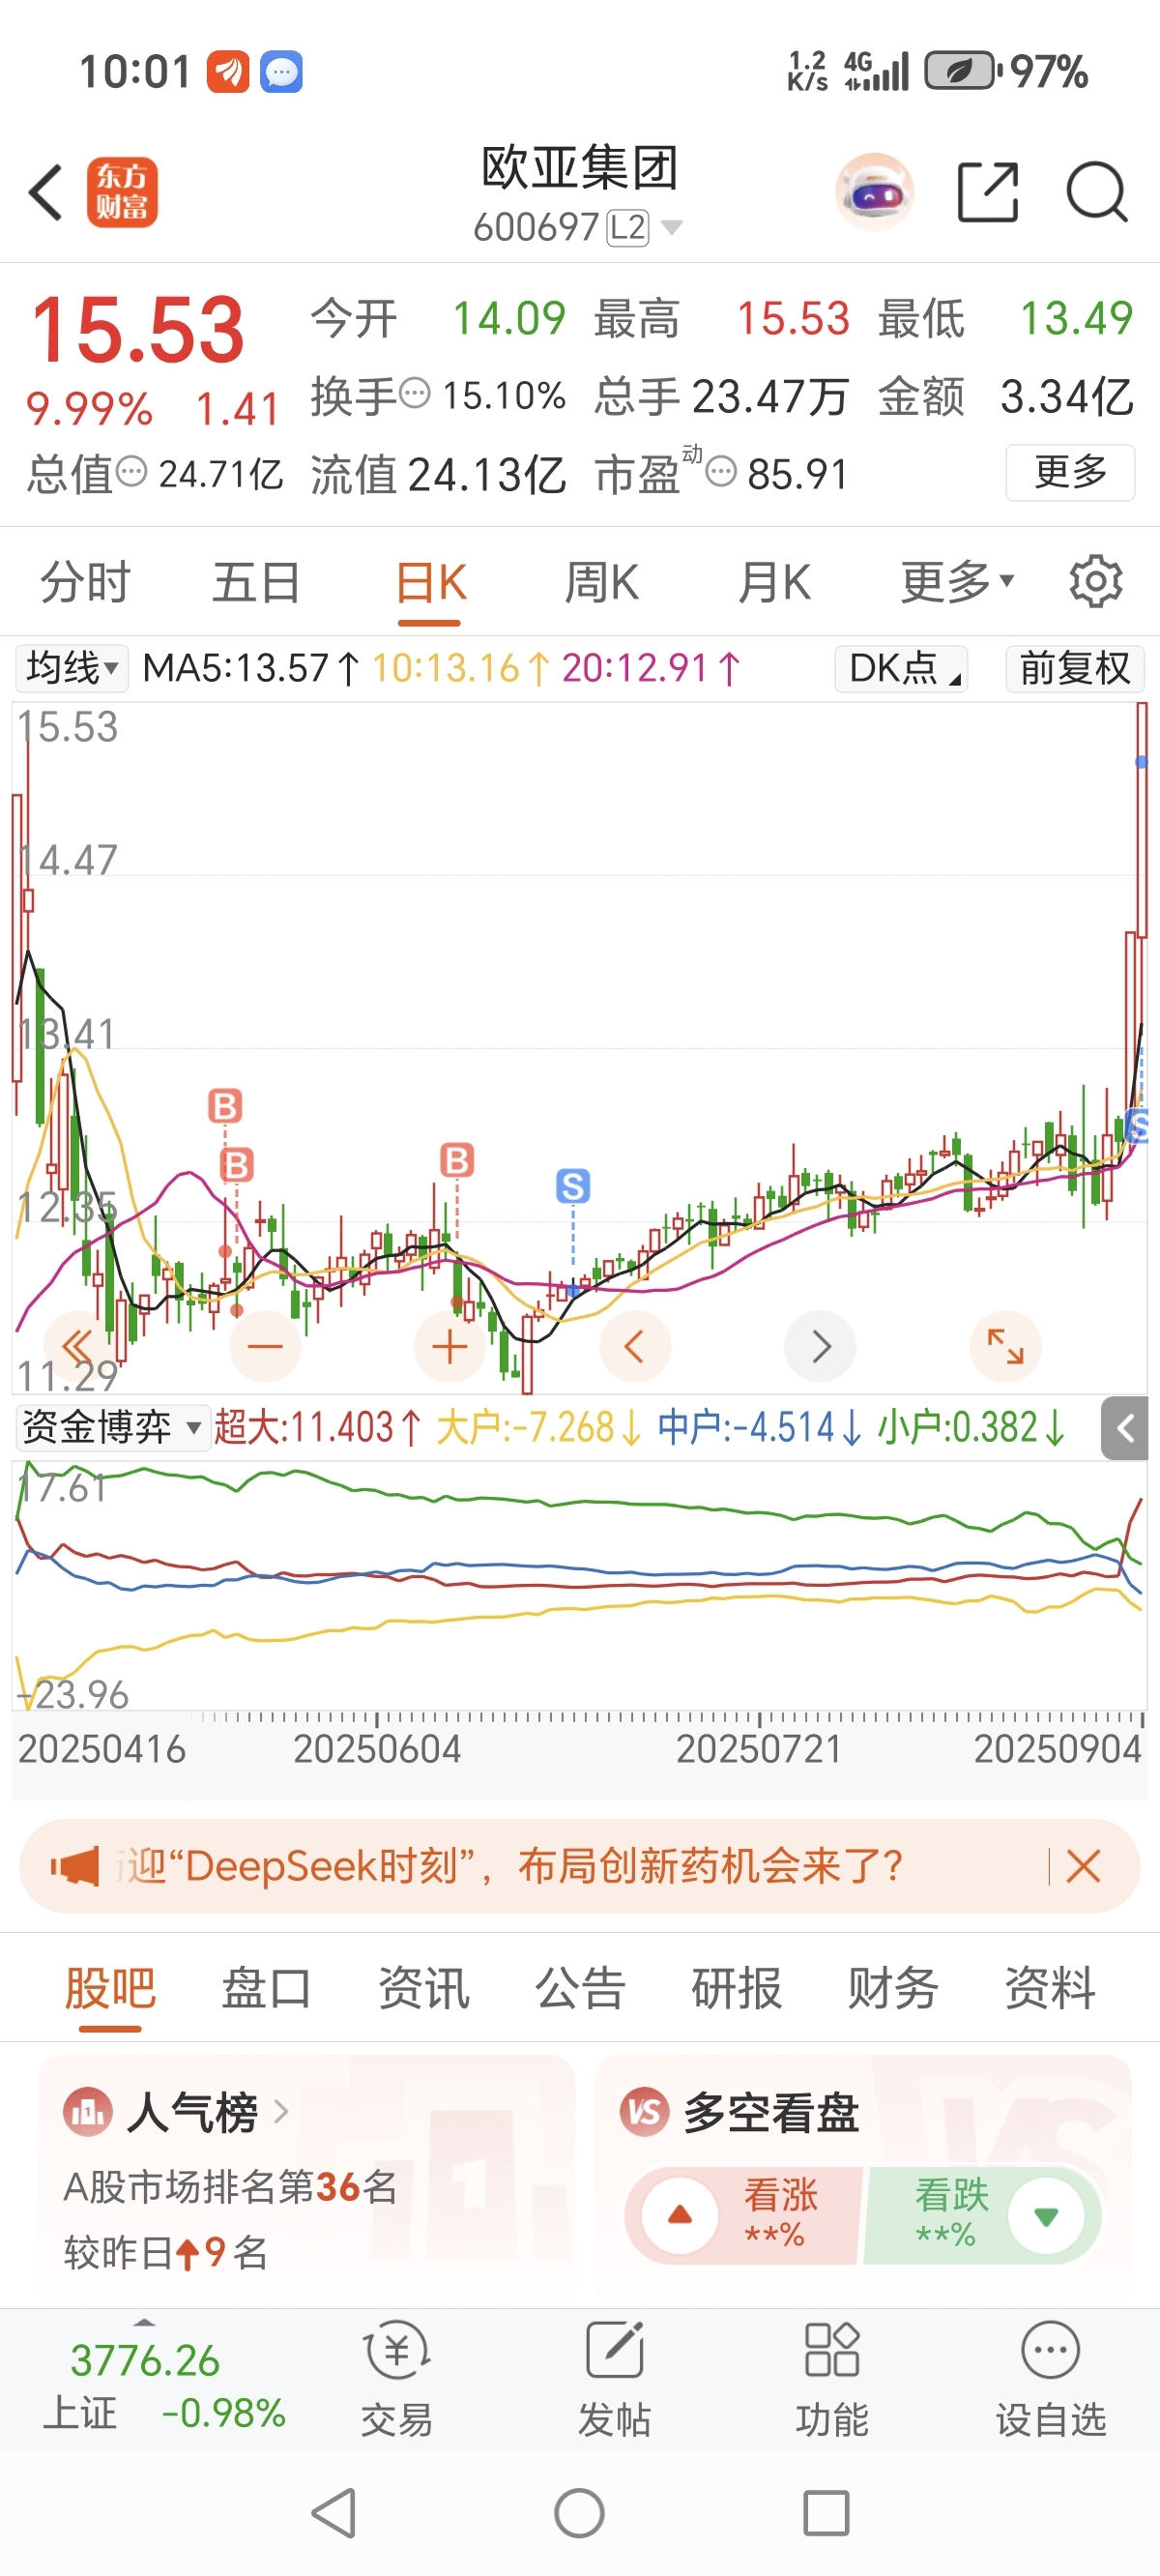Select 日K tab
This screenshot has height=2576, width=1160.
[x=431, y=582]
